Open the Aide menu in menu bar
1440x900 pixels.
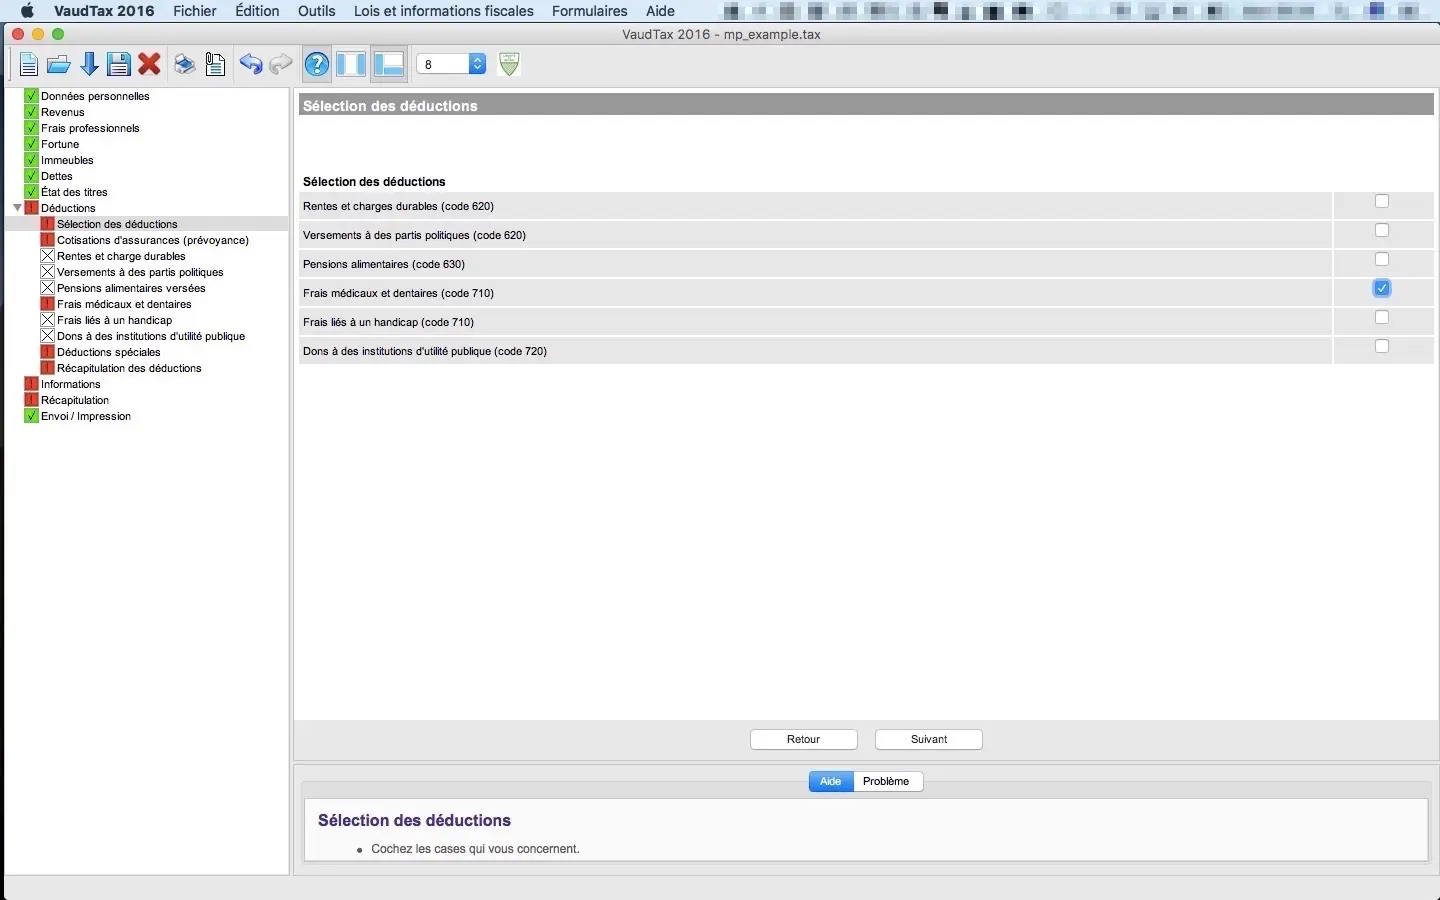point(660,11)
